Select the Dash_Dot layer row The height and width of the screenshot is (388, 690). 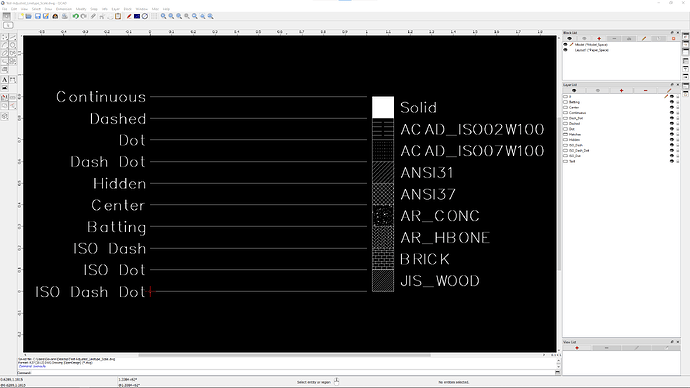pyautogui.click(x=621, y=118)
